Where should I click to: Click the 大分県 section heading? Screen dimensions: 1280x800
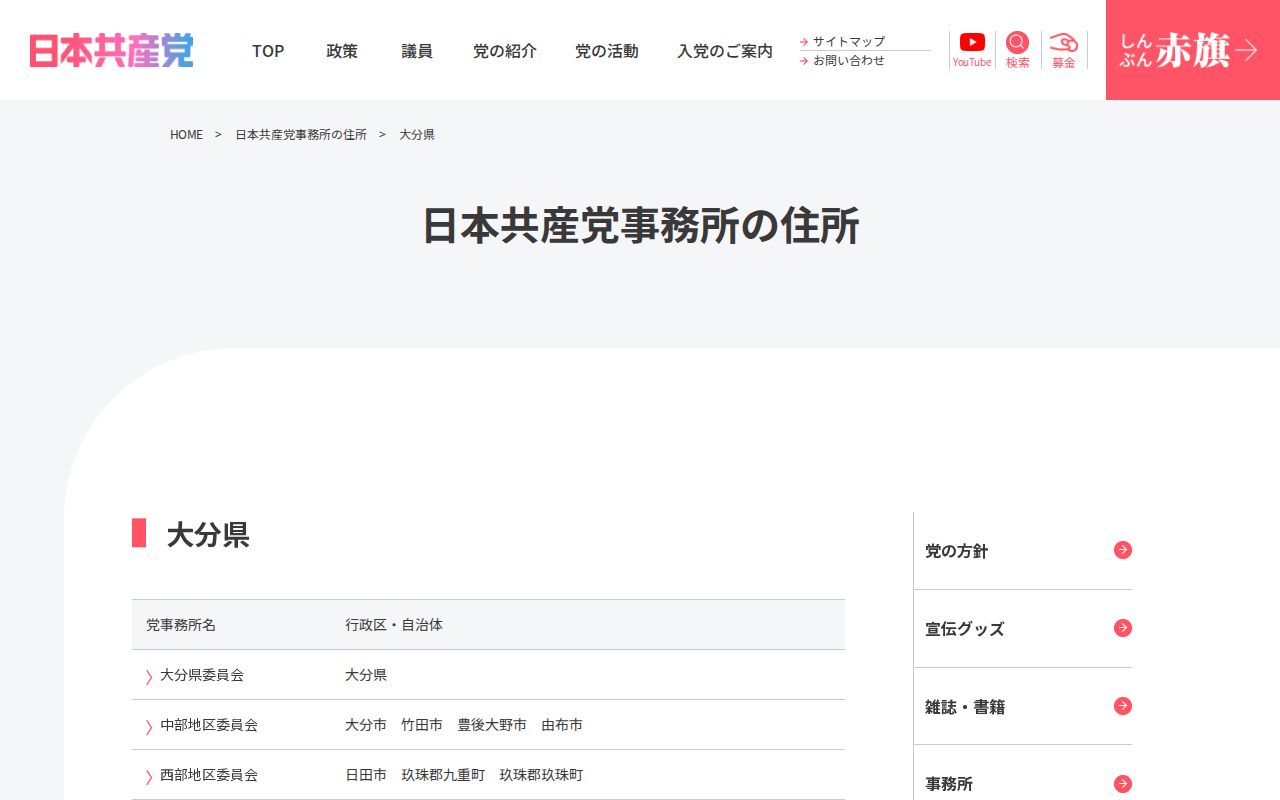(208, 534)
